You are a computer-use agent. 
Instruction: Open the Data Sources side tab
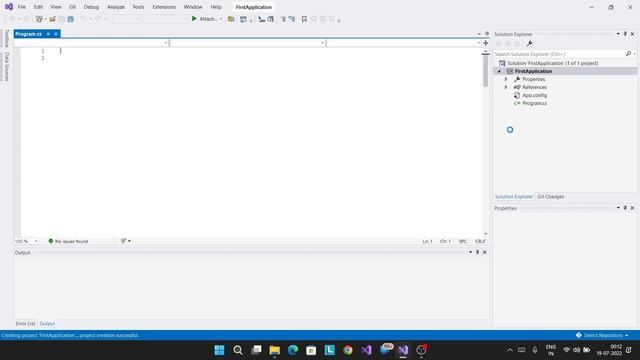click(7, 66)
